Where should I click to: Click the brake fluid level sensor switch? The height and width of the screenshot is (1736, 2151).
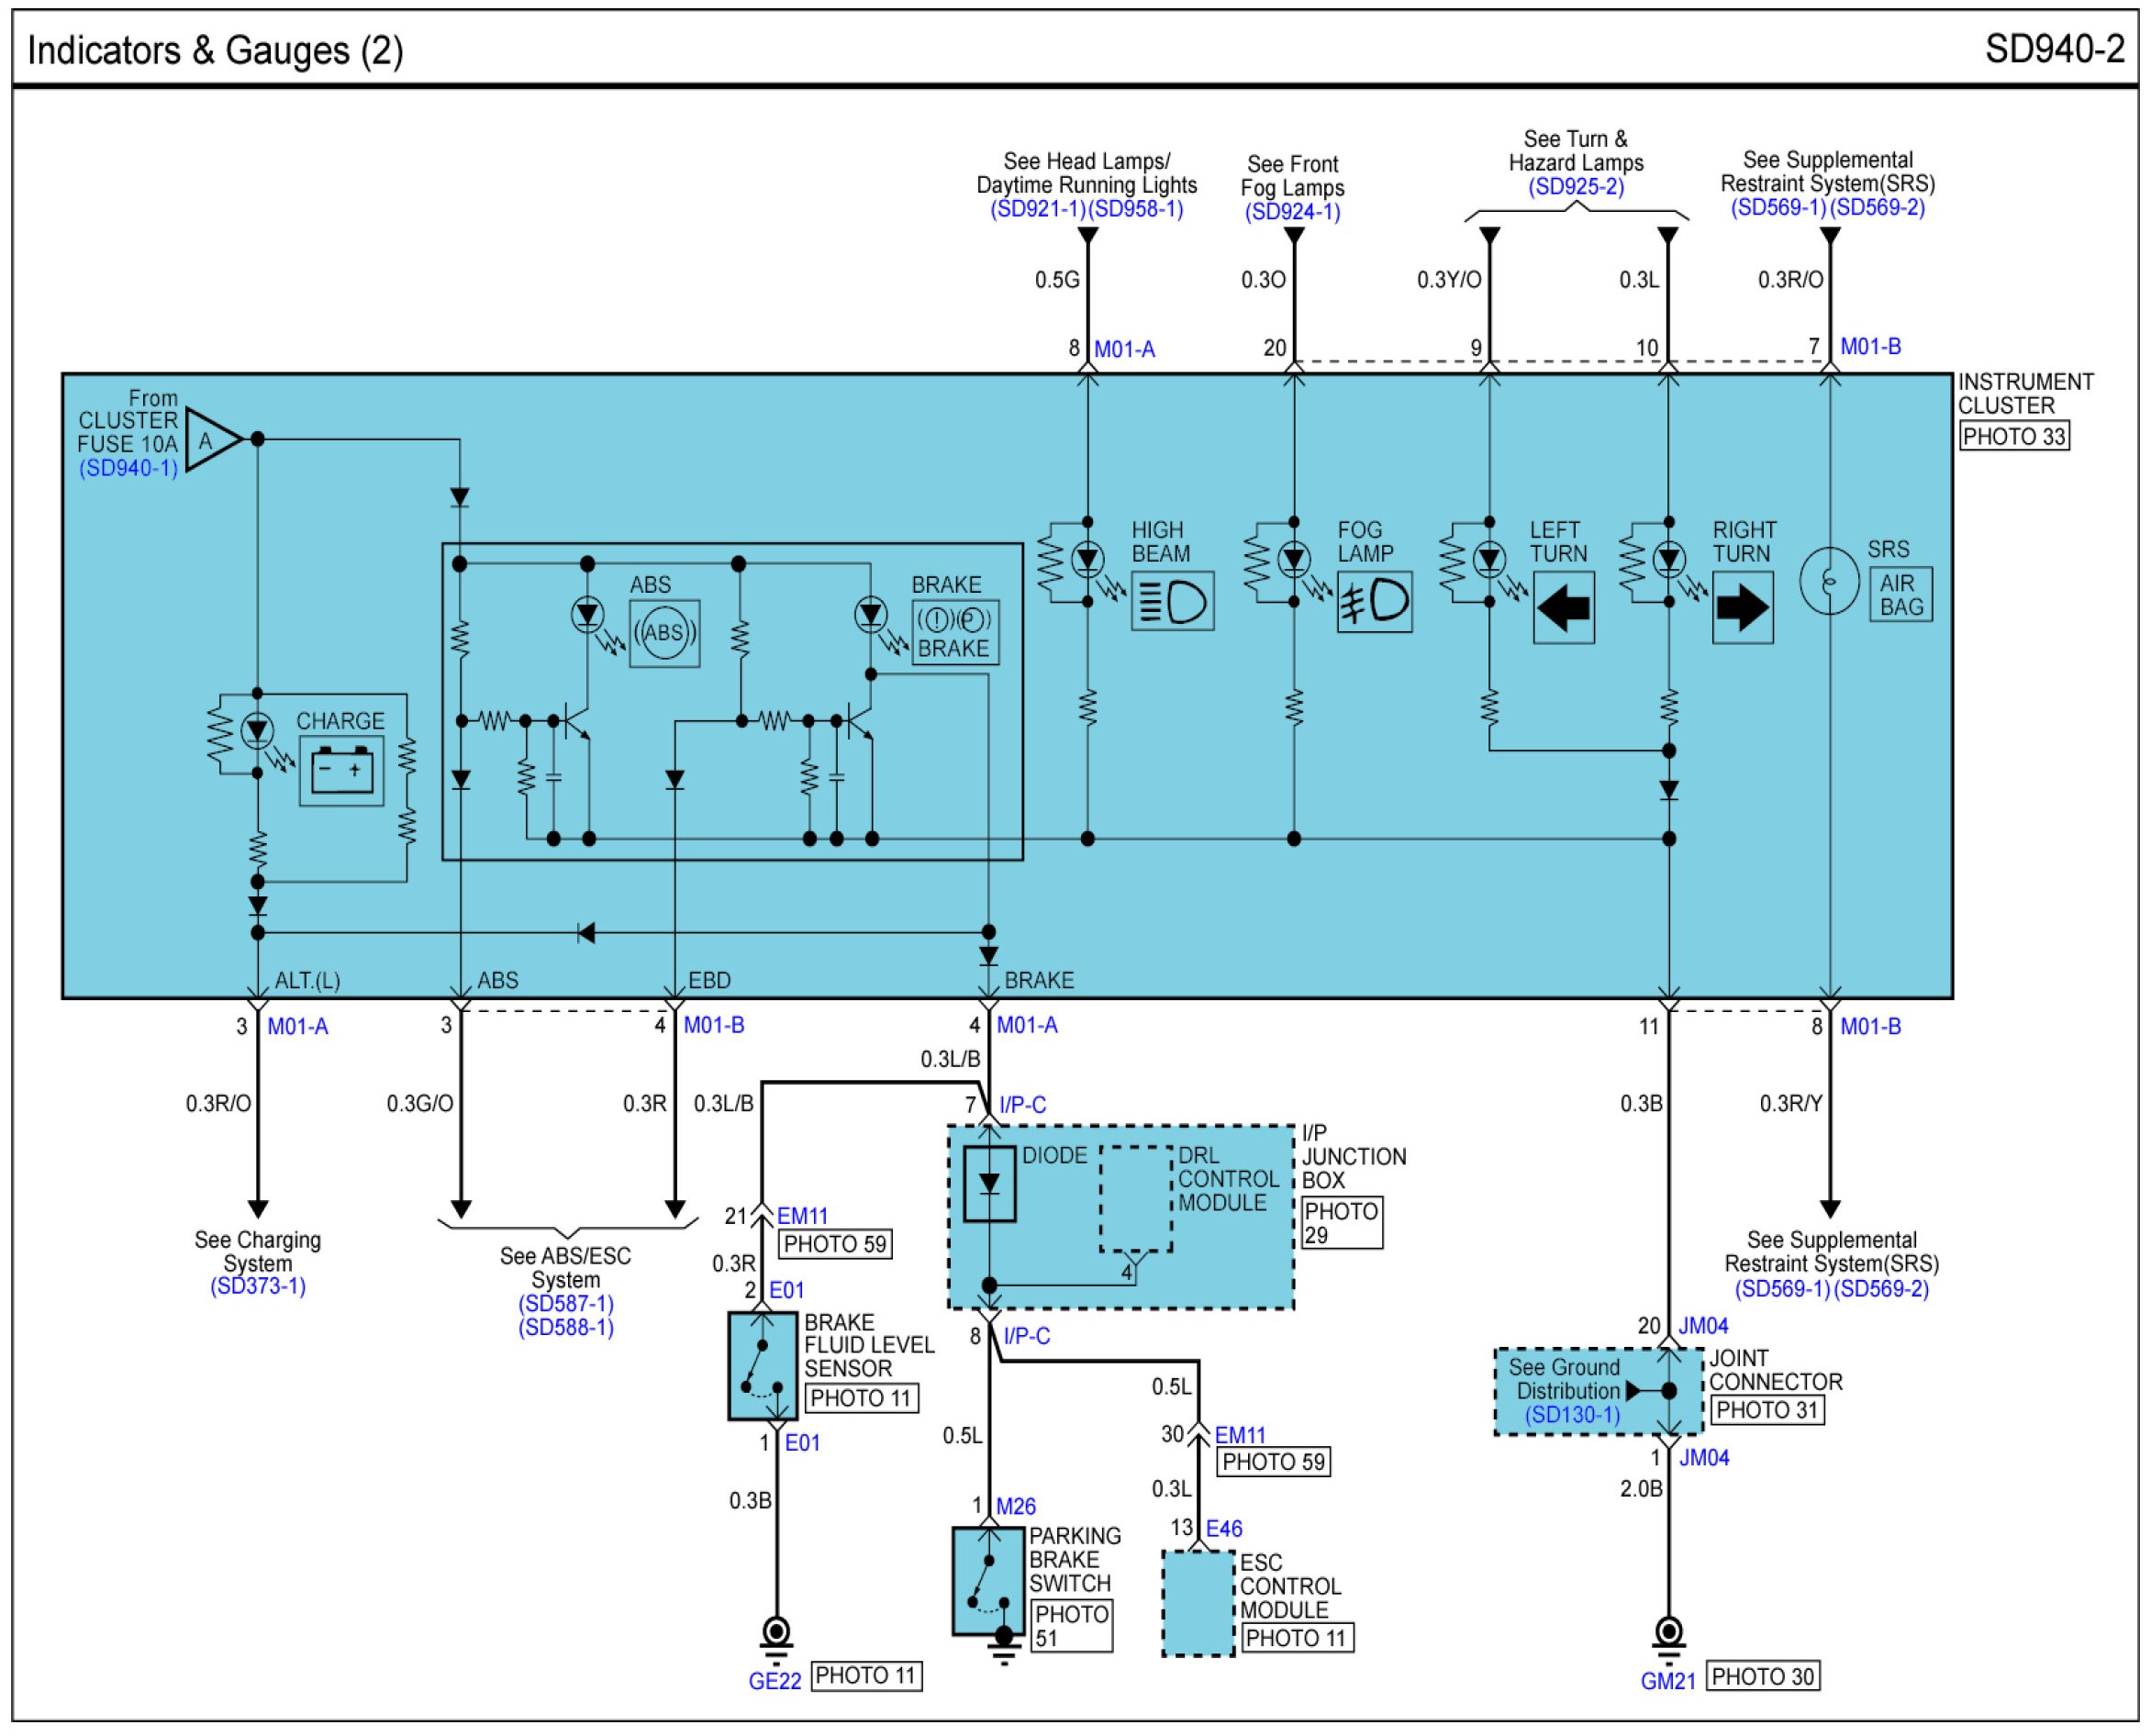pos(762,1366)
